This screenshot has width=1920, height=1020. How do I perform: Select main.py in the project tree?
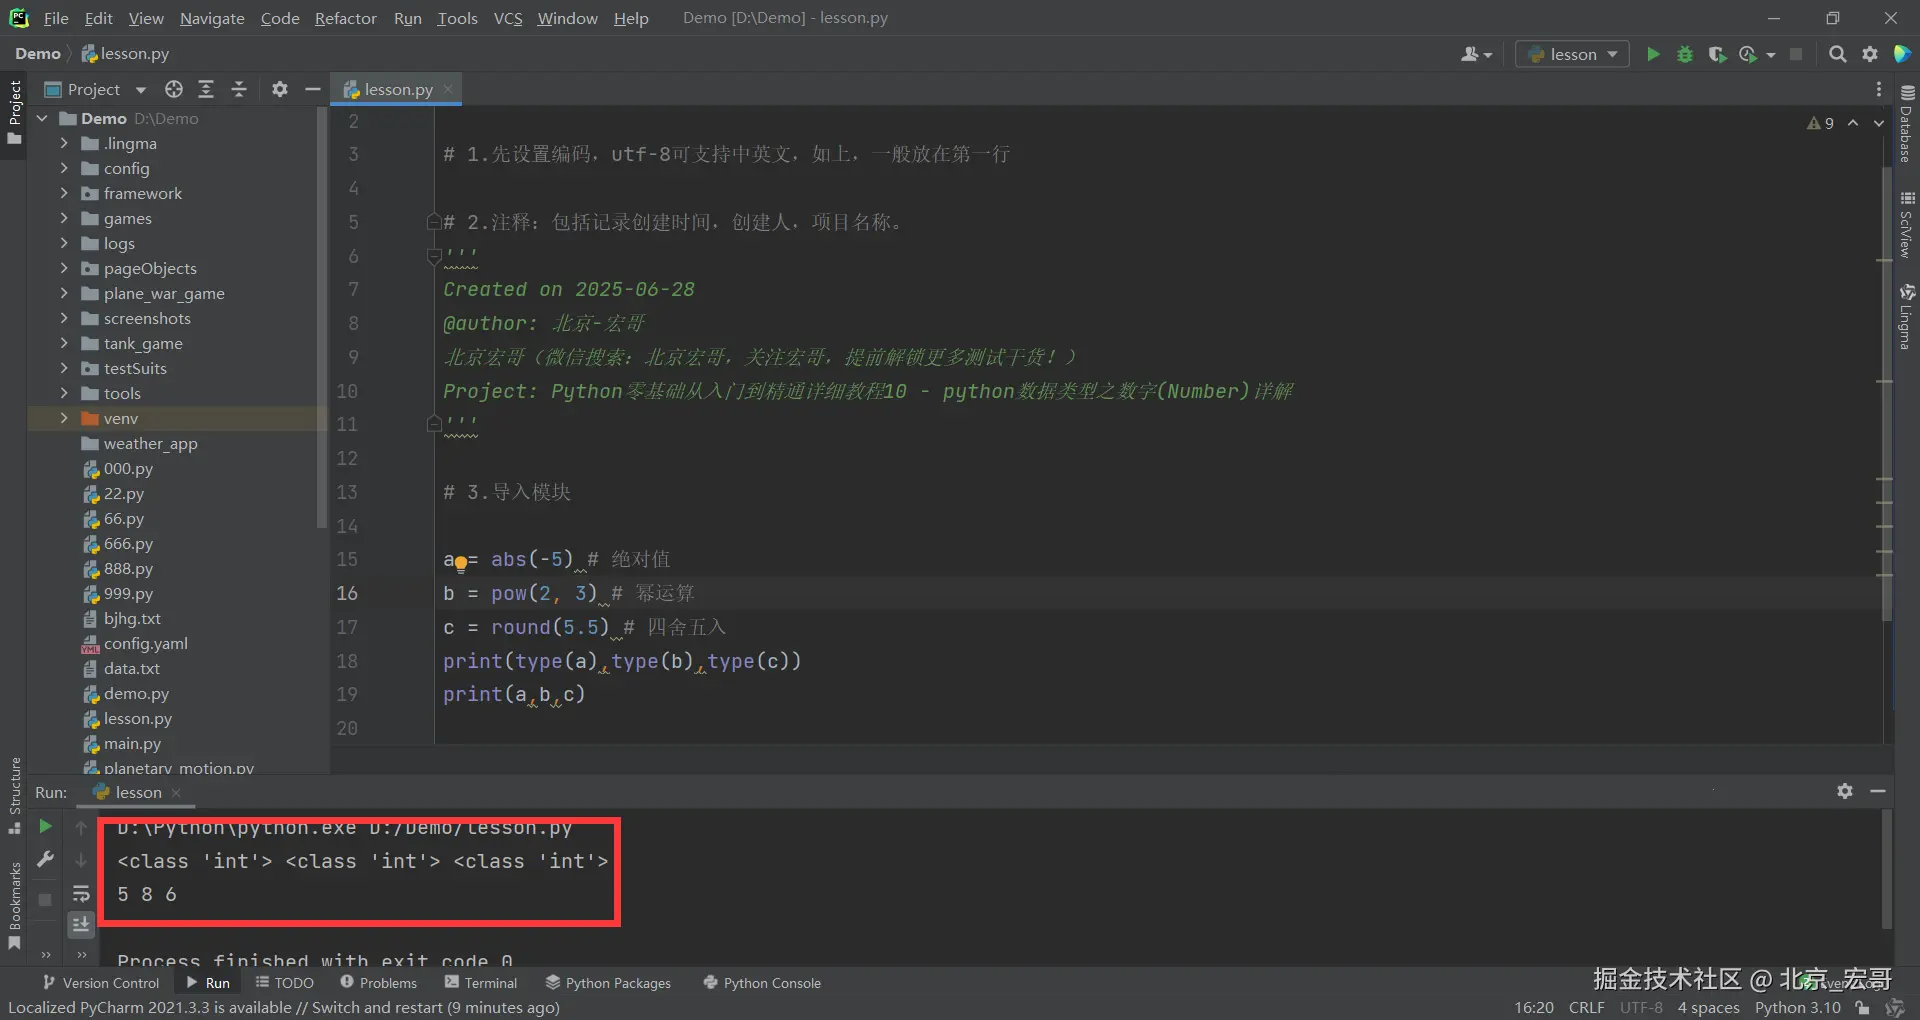point(132,743)
